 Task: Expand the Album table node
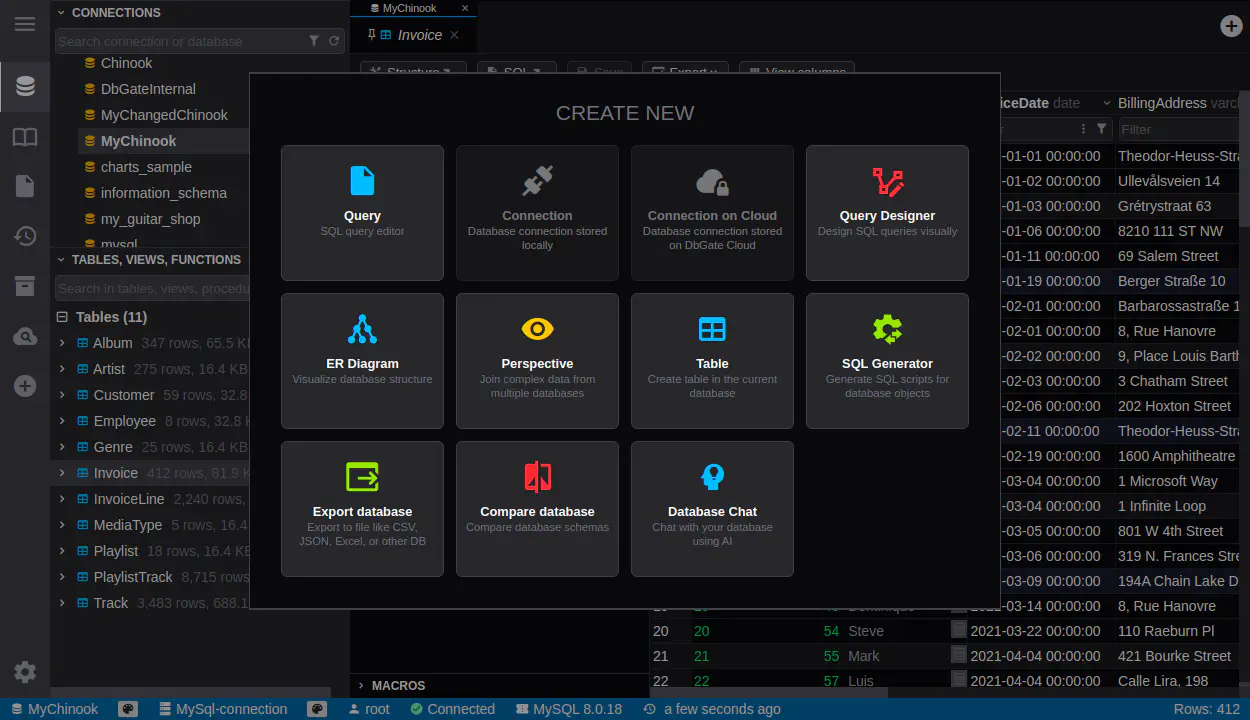pyautogui.click(x=62, y=343)
